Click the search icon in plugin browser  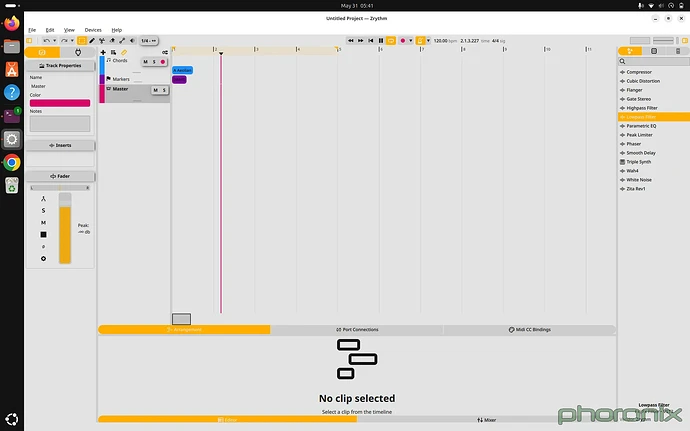click(x=622, y=62)
